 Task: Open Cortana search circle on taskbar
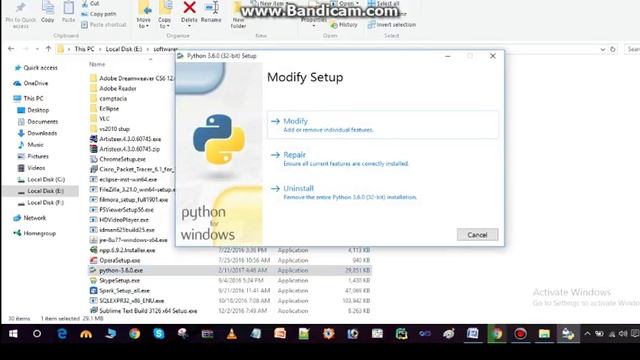37,334
